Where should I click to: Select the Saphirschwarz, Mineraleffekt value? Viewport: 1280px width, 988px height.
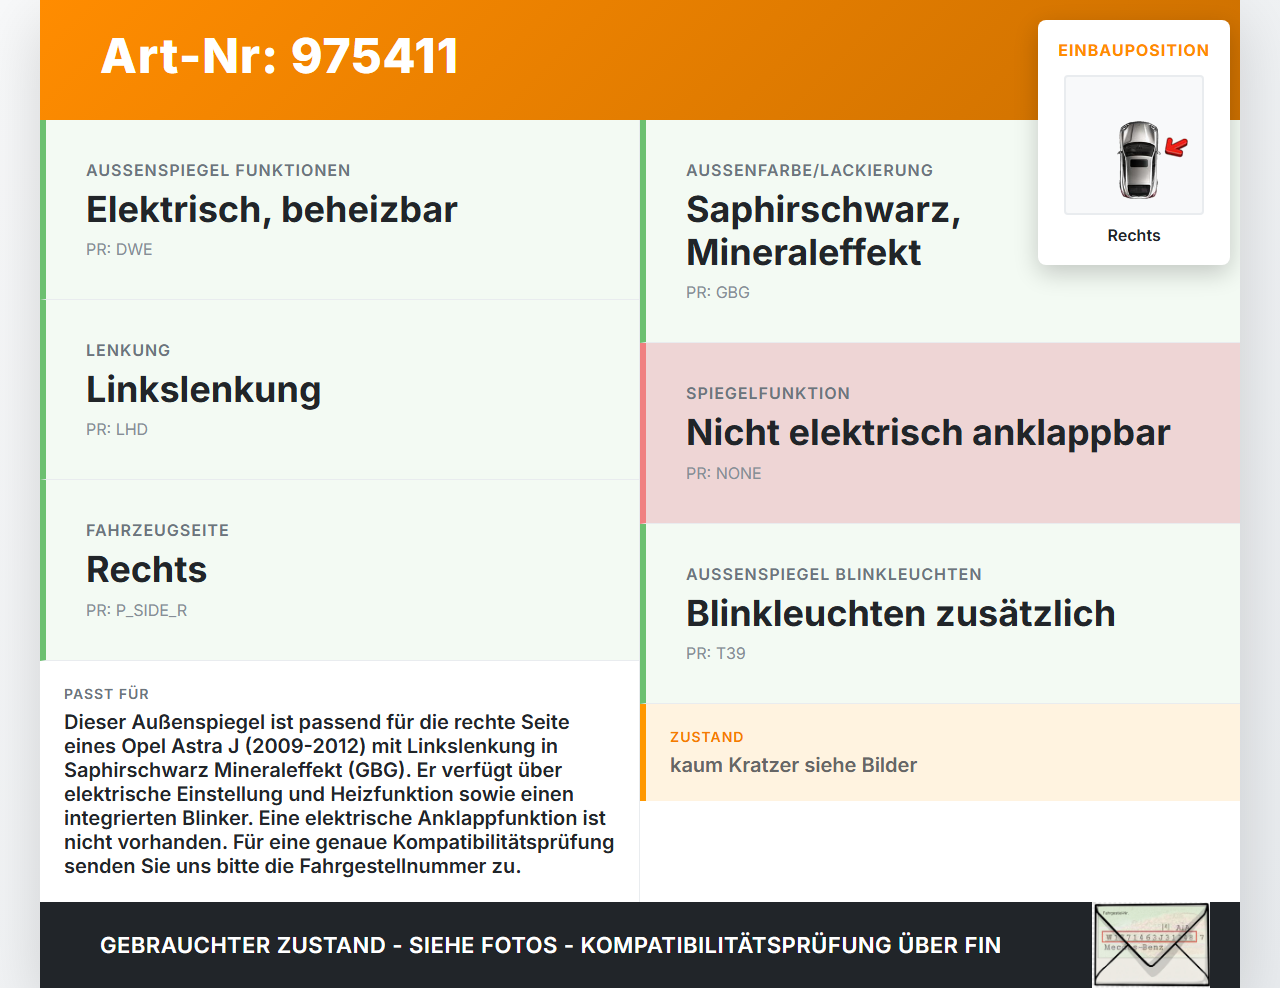[x=823, y=231]
